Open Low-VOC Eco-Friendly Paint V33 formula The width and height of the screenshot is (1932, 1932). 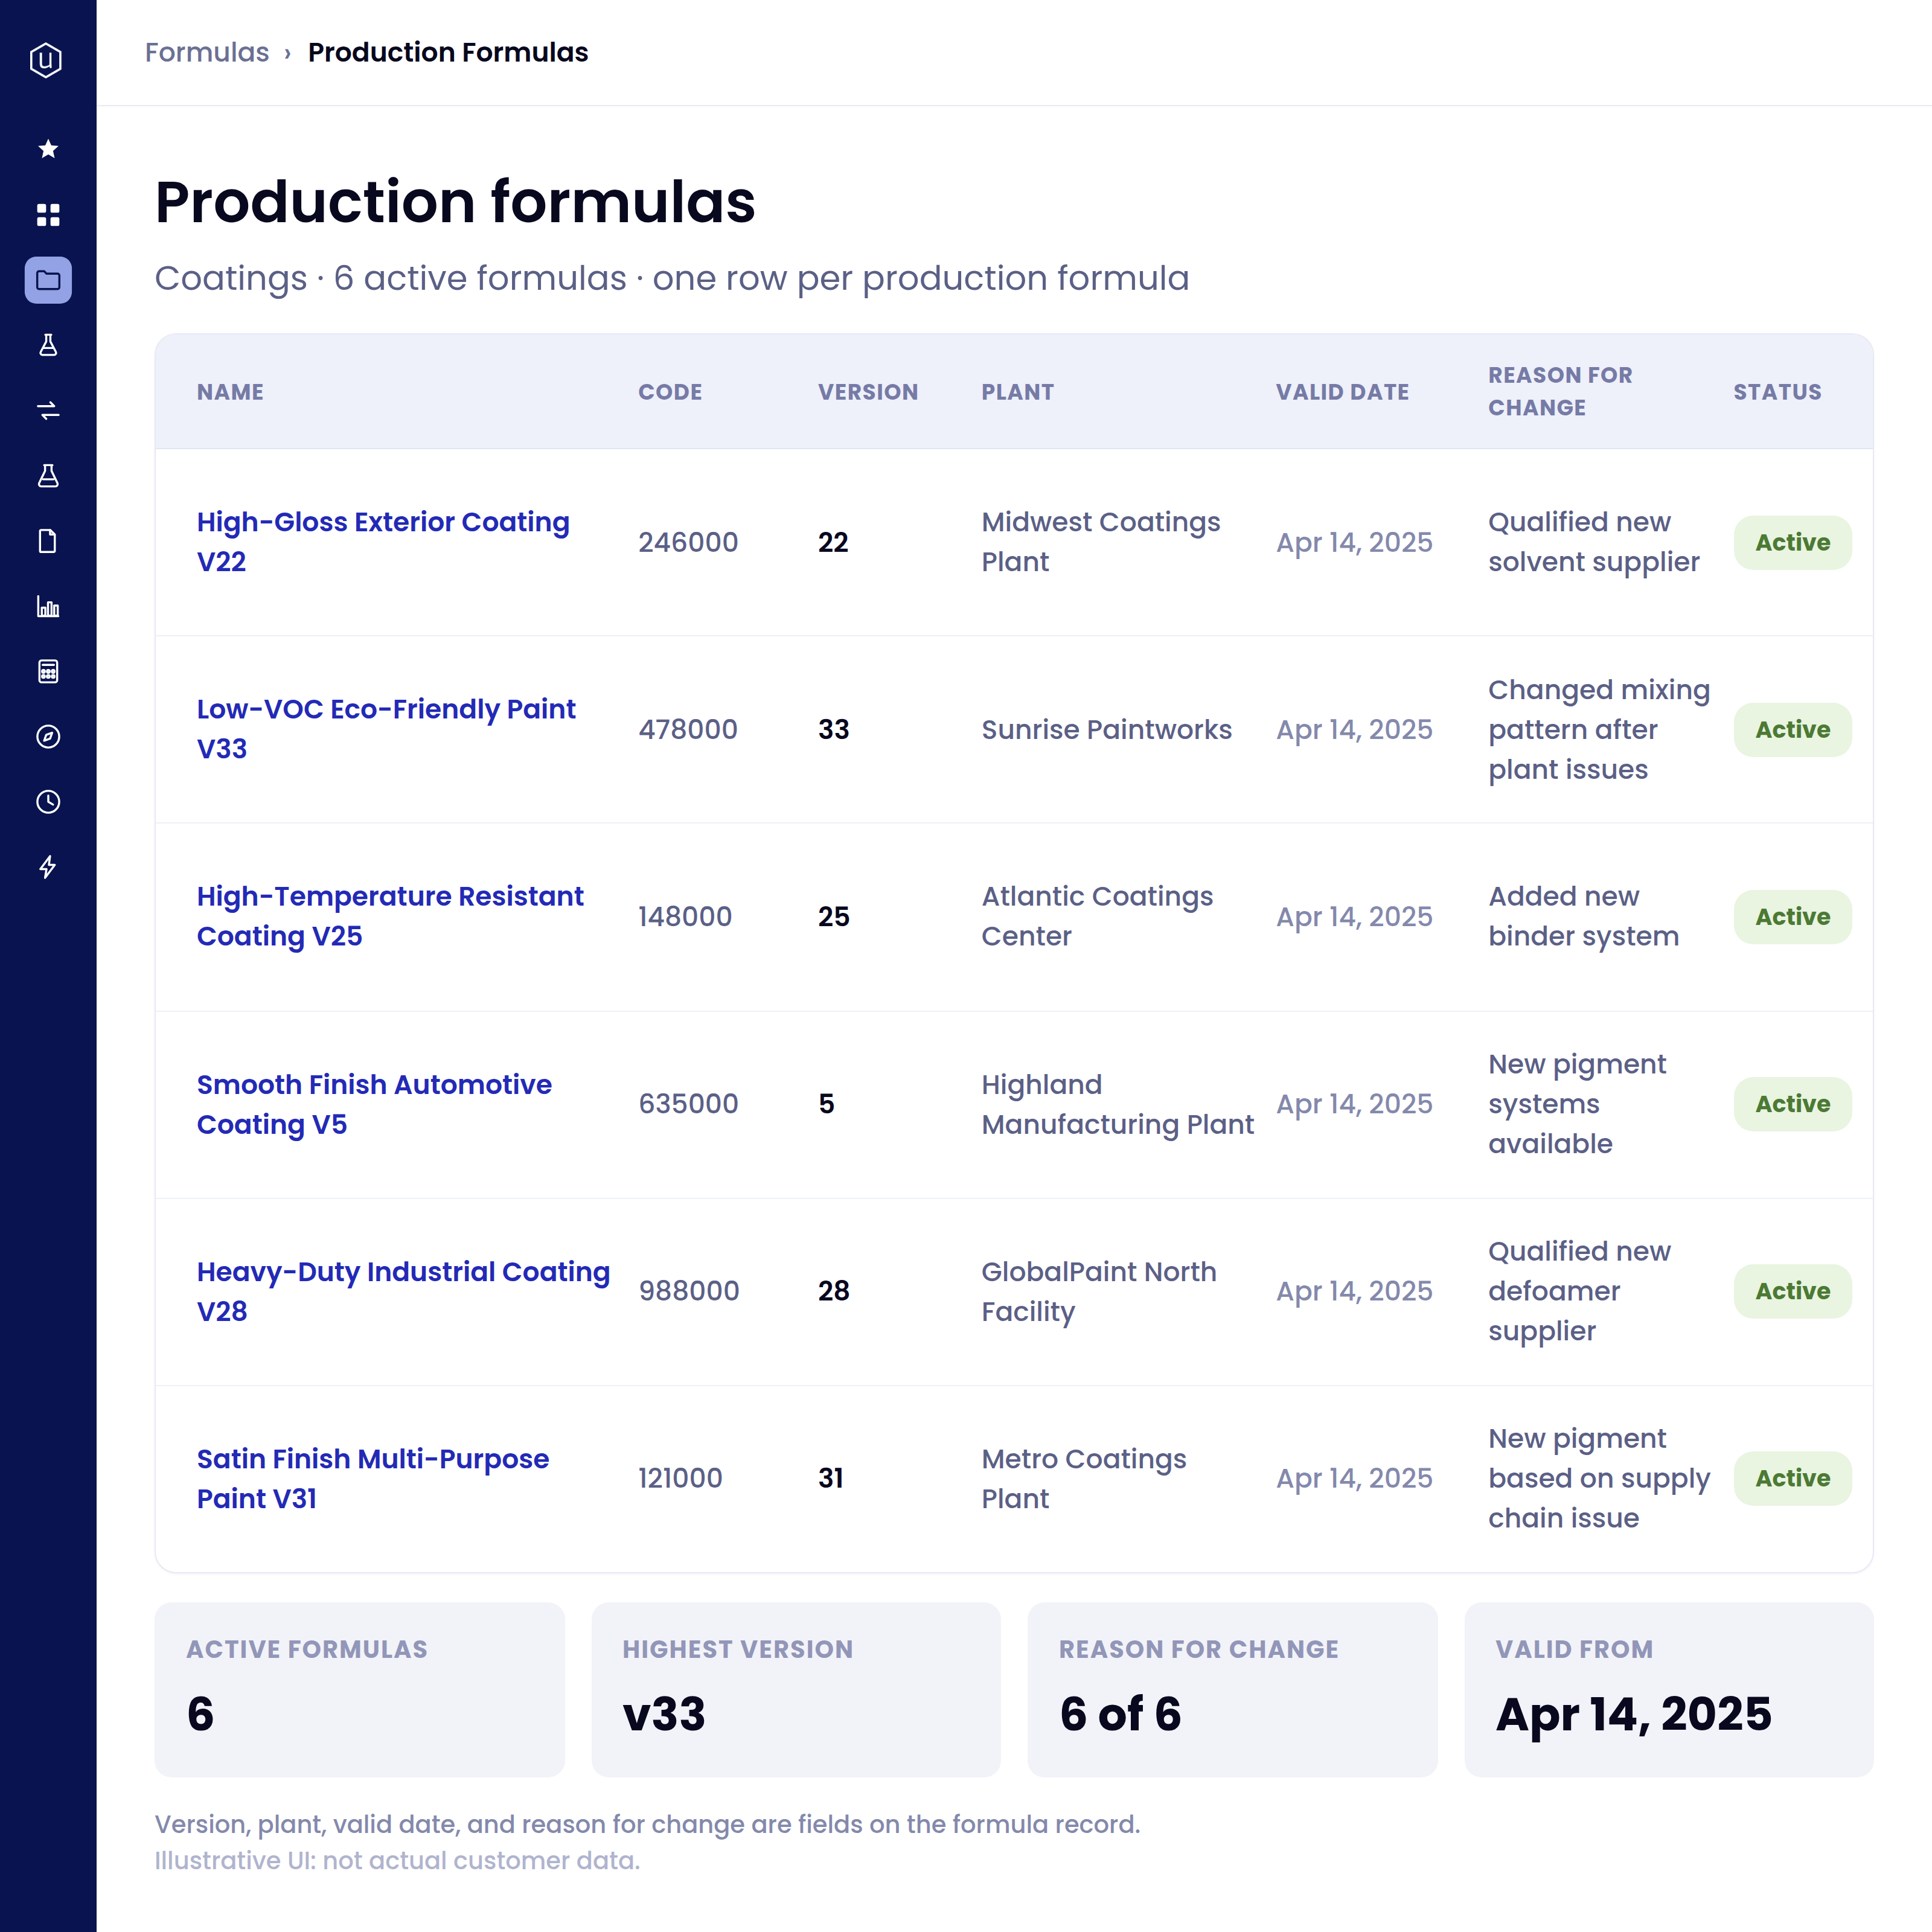[x=386, y=729]
